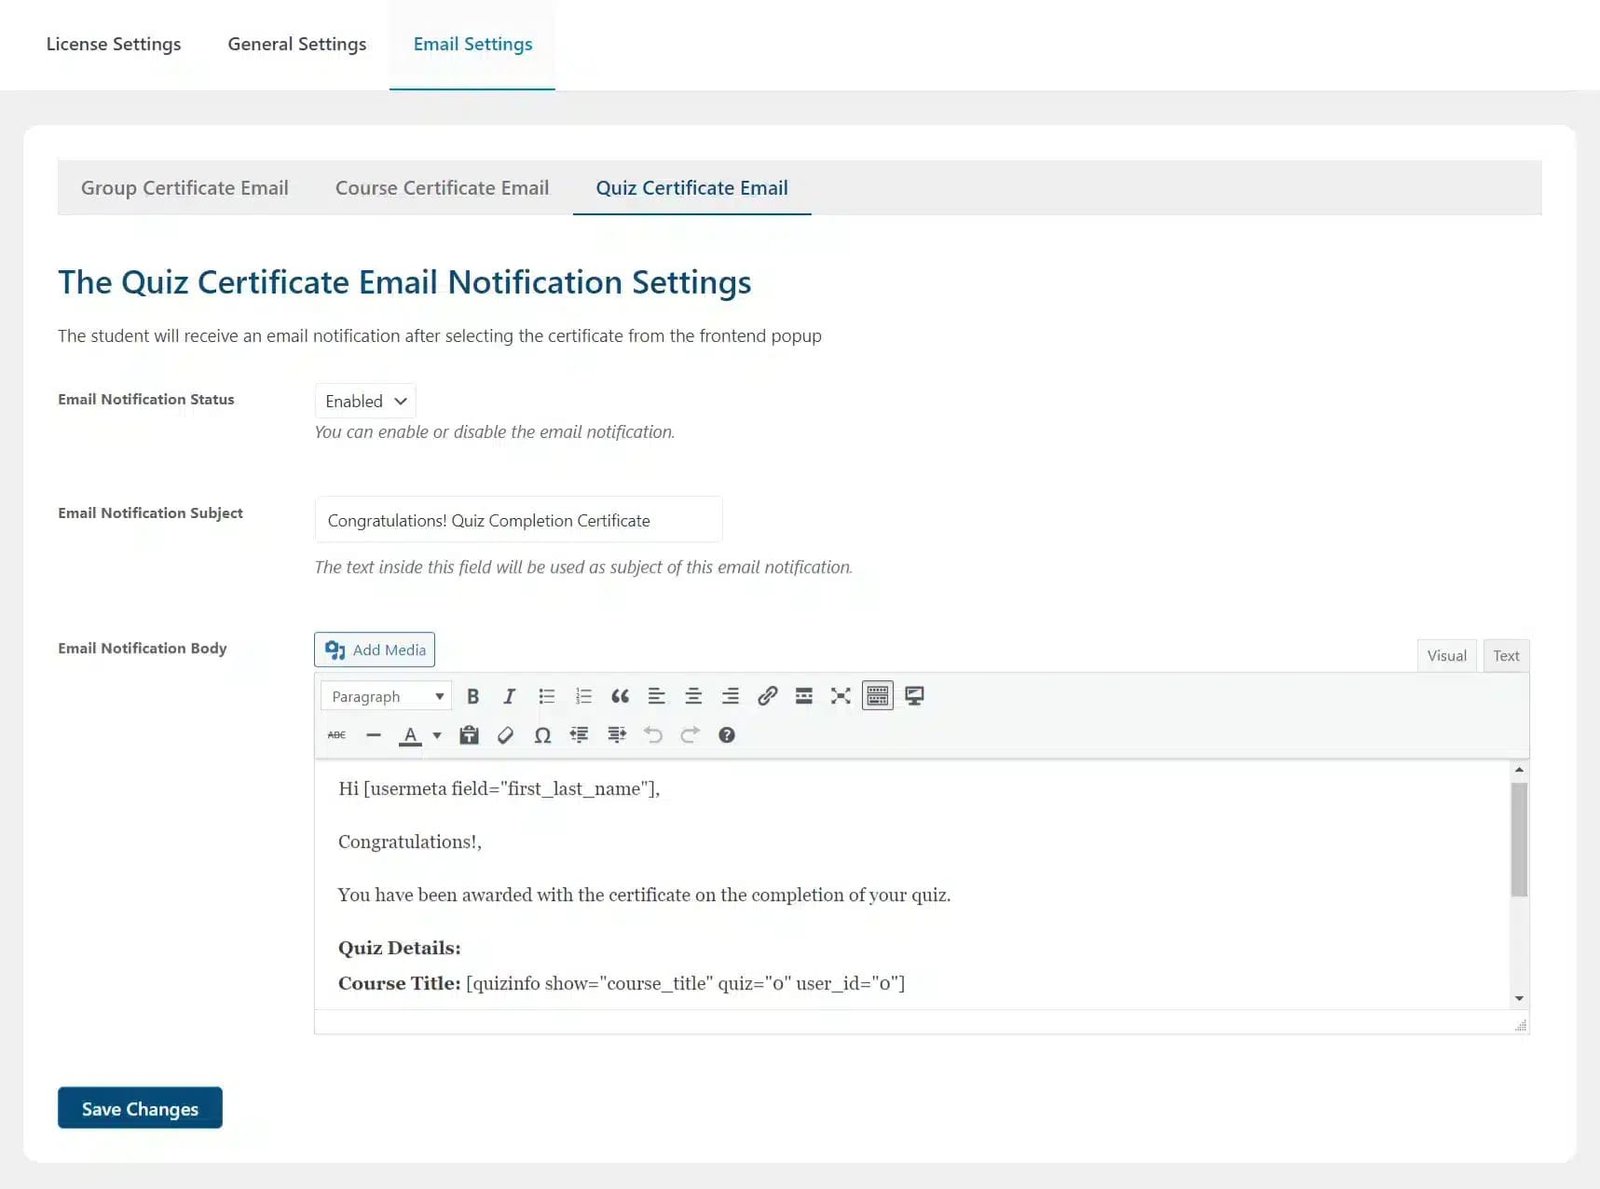The image size is (1600, 1189).
Task: Click the 'Quiz Details:' heading in editor
Action: tap(399, 948)
